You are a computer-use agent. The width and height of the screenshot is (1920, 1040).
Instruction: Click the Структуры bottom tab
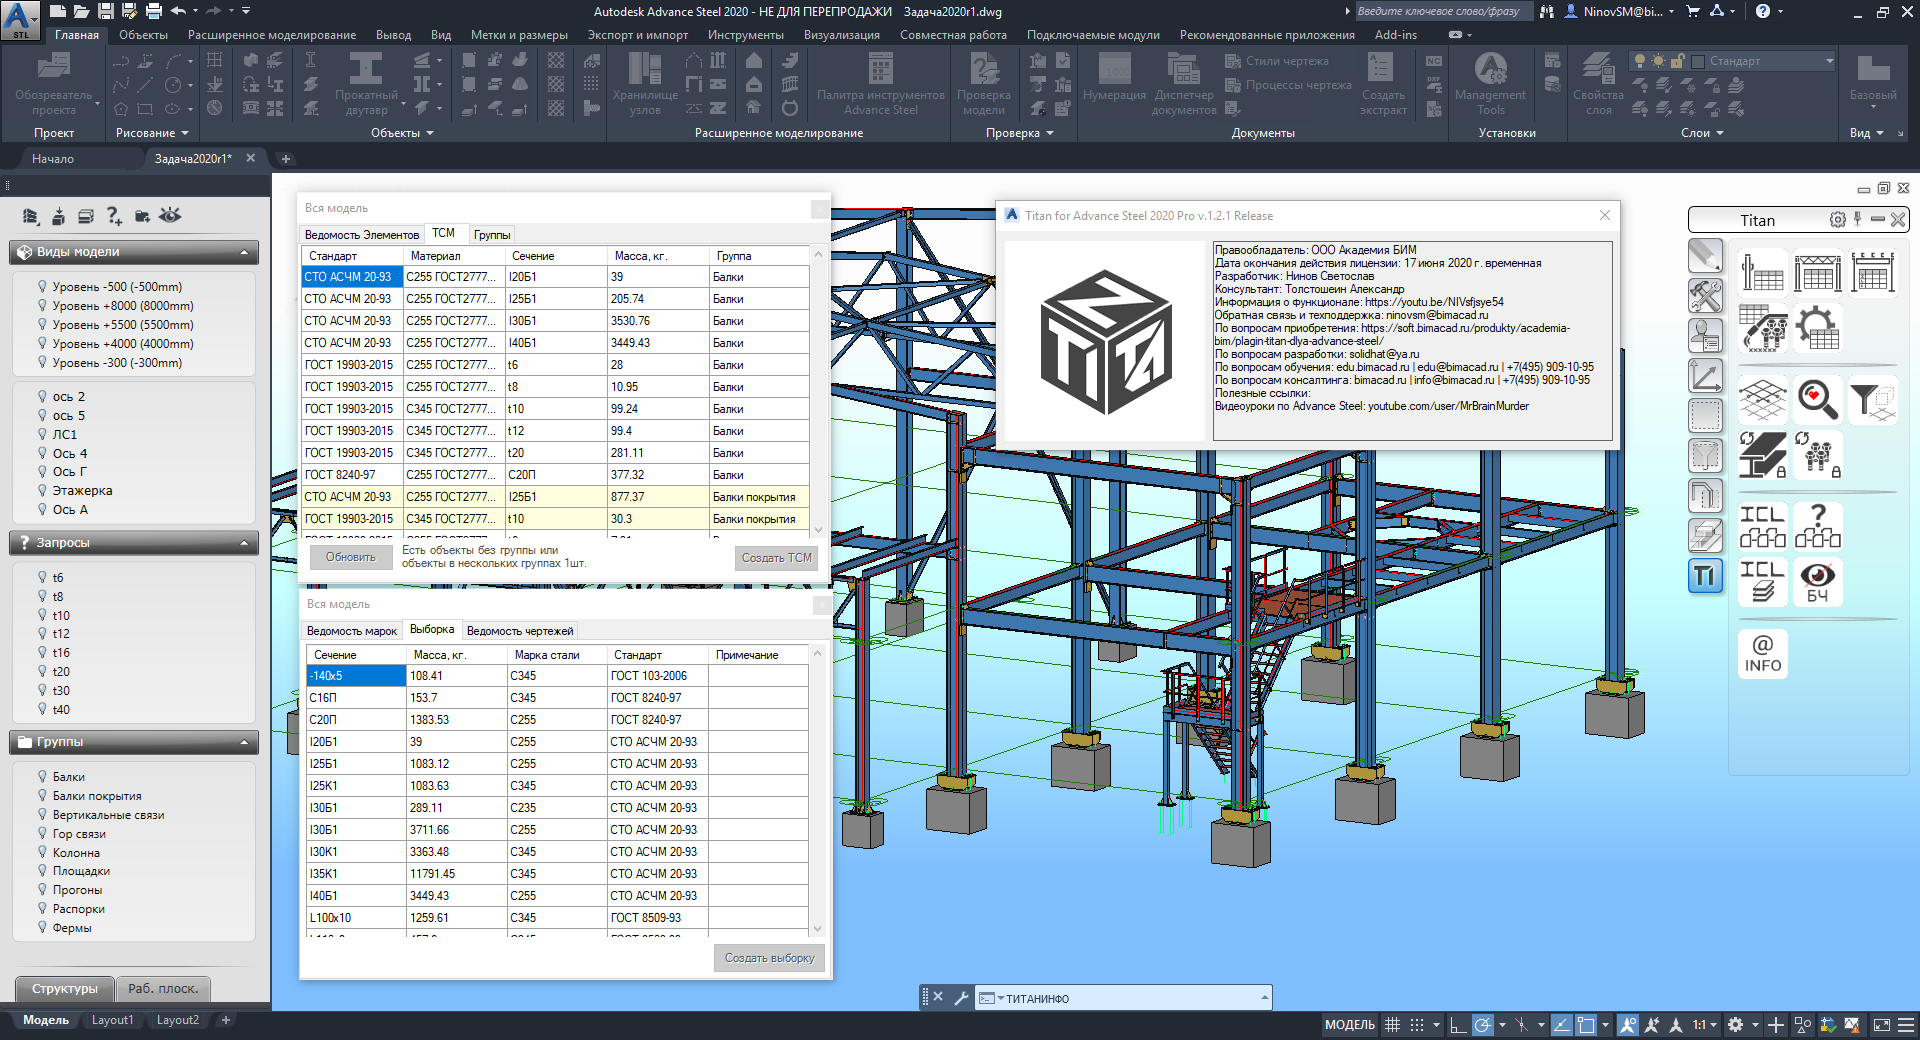(x=65, y=988)
